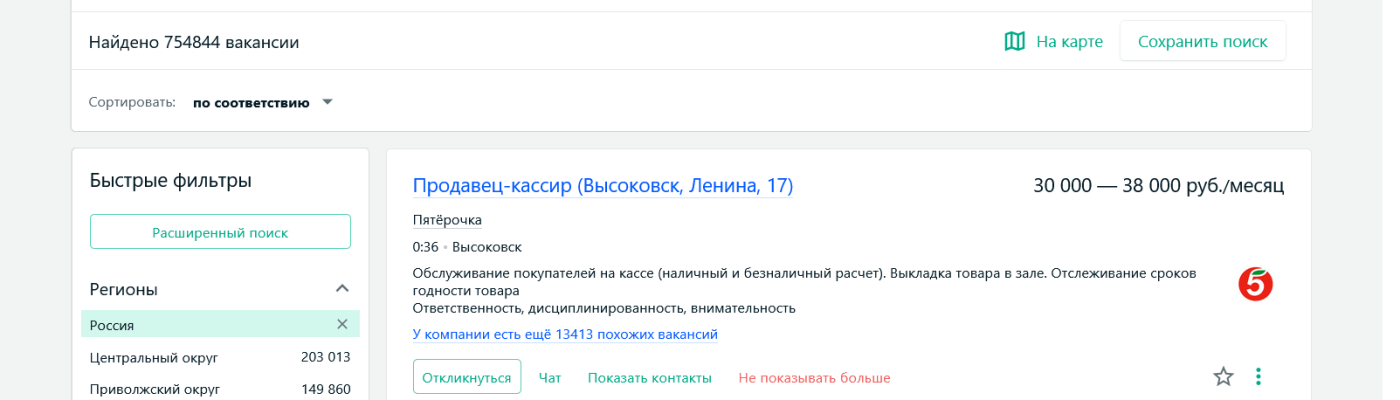1400x400 pixels.
Task: Show the company's 13413 similar vacancies
Action: pyautogui.click(x=565, y=334)
